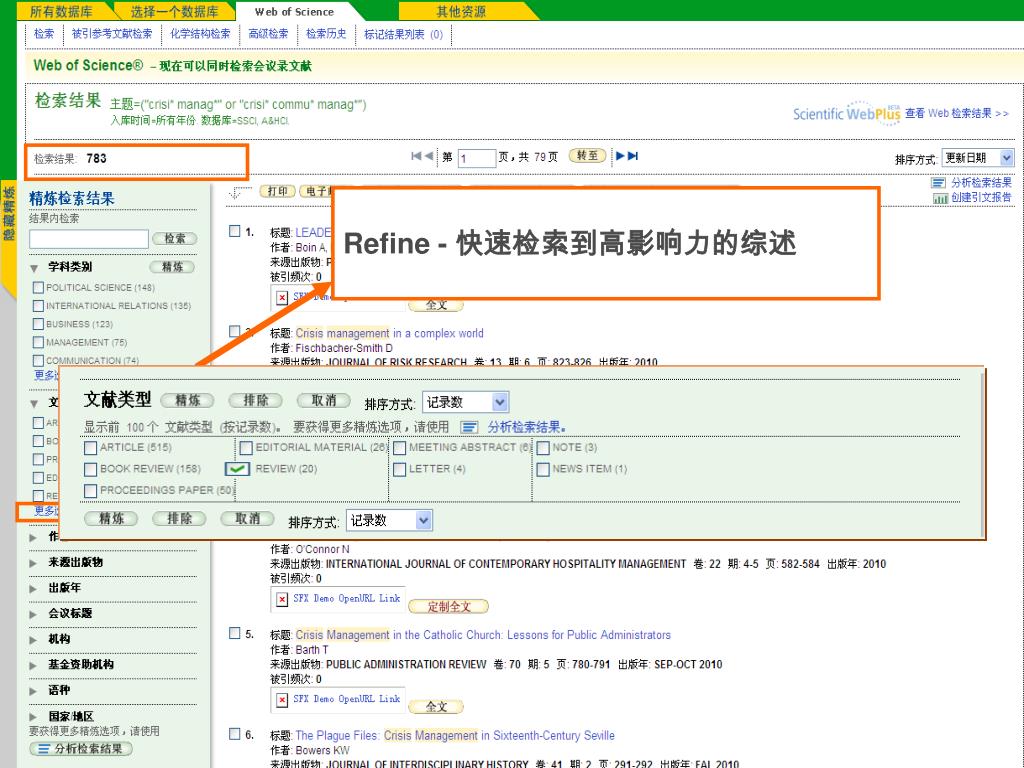Open 'The Plague Files' article title
Image resolution: width=1024 pixels, height=768 pixels.
click(455, 735)
